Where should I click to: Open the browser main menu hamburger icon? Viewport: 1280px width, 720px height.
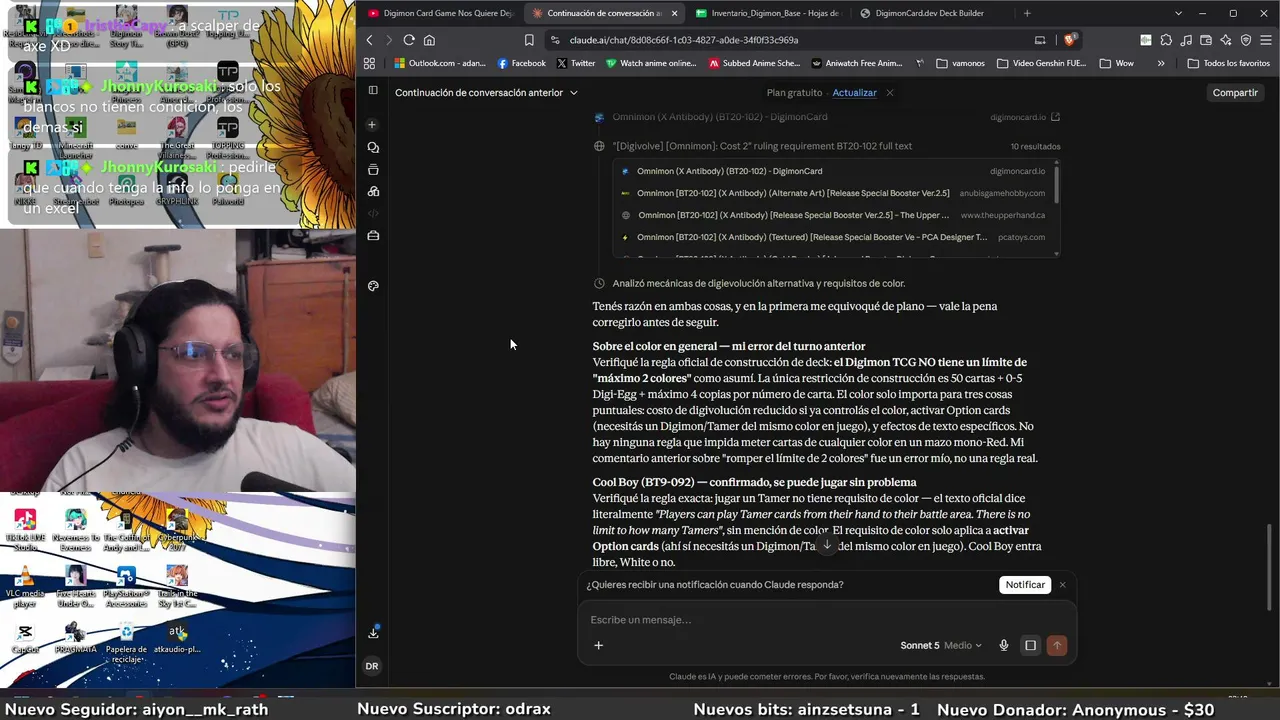pos(1266,40)
